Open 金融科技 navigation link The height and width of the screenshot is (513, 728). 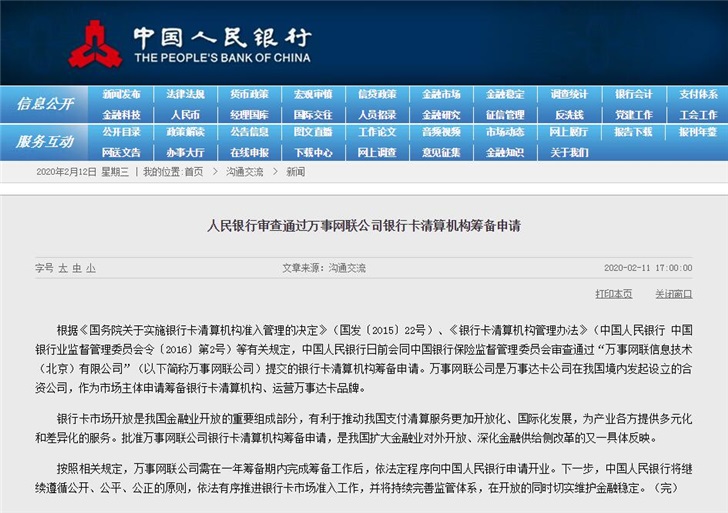pos(121,115)
